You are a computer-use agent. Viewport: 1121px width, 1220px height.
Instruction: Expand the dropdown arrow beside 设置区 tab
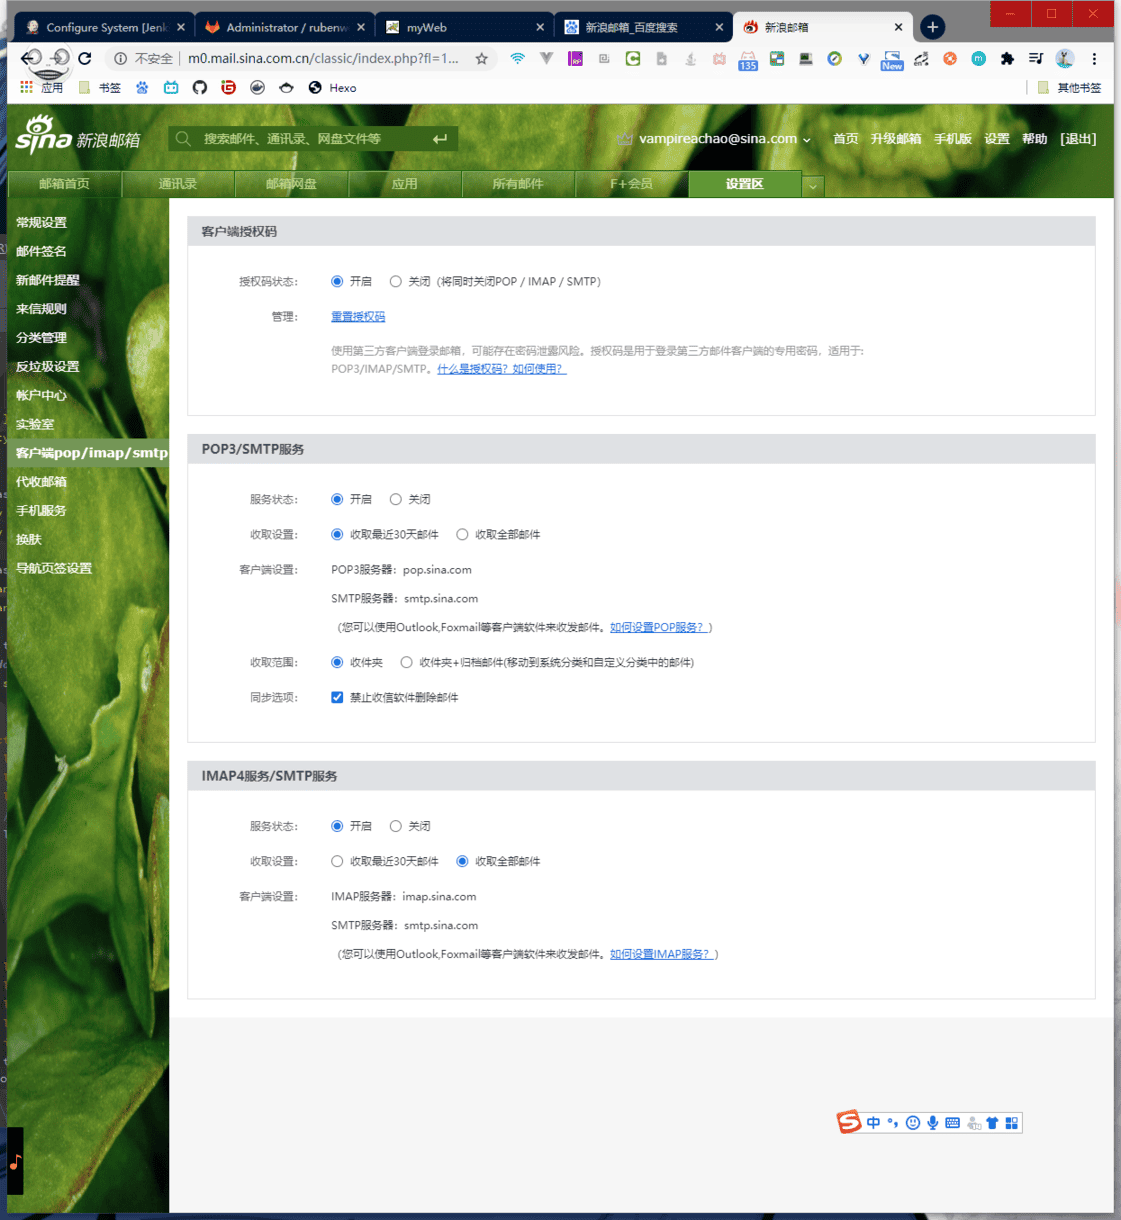click(813, 186)
